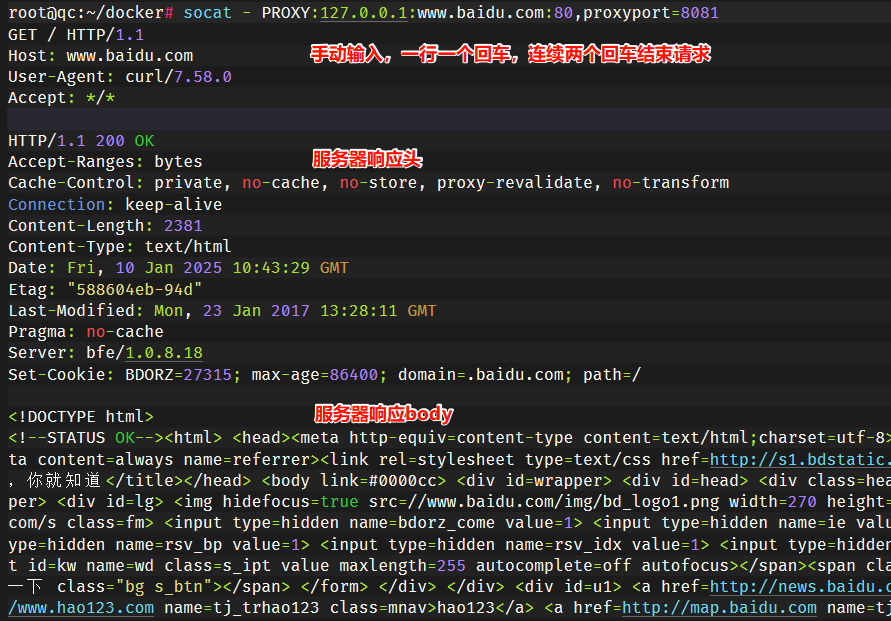Click 'name=tj_trhao123' in the last line
The width and height of the screenshot is (891, 621).
[x=242, y=607]
